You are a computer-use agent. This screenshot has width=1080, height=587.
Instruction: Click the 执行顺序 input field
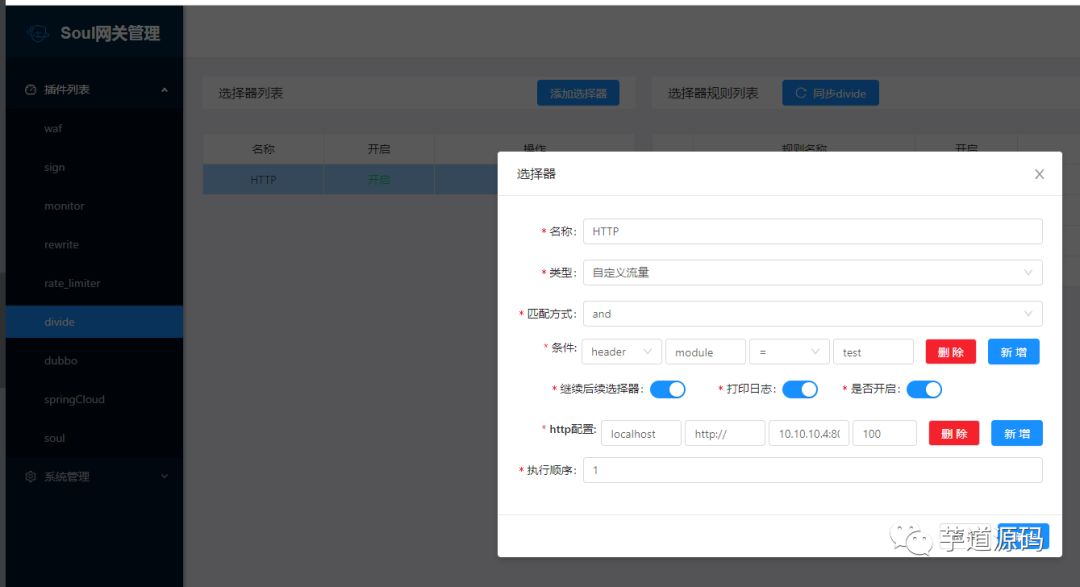point(812,470)
